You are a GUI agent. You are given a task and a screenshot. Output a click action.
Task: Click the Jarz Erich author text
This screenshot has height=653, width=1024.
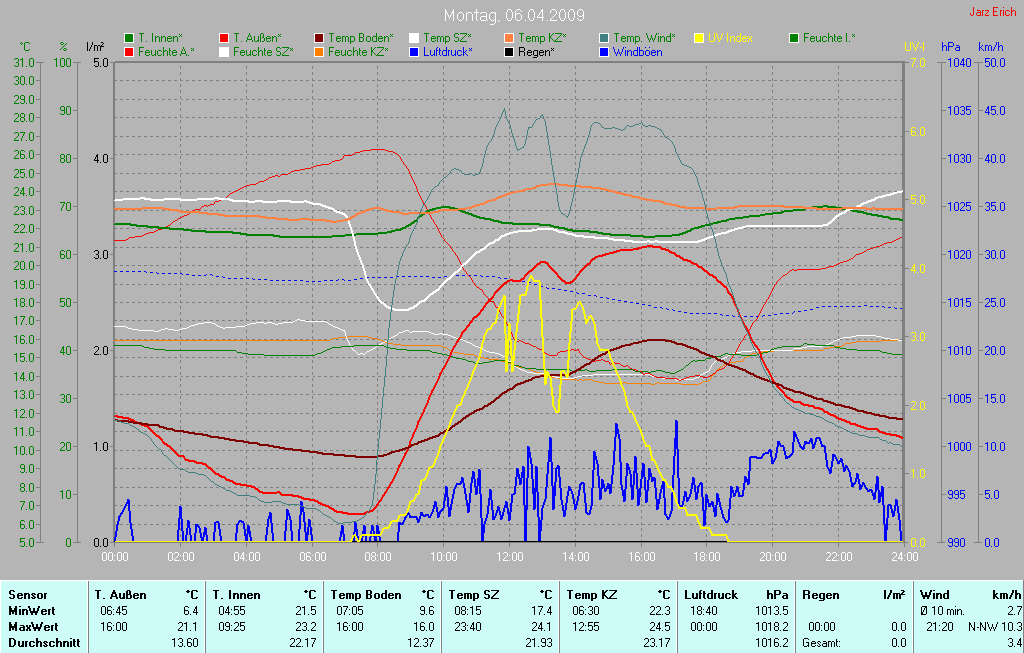992,12
